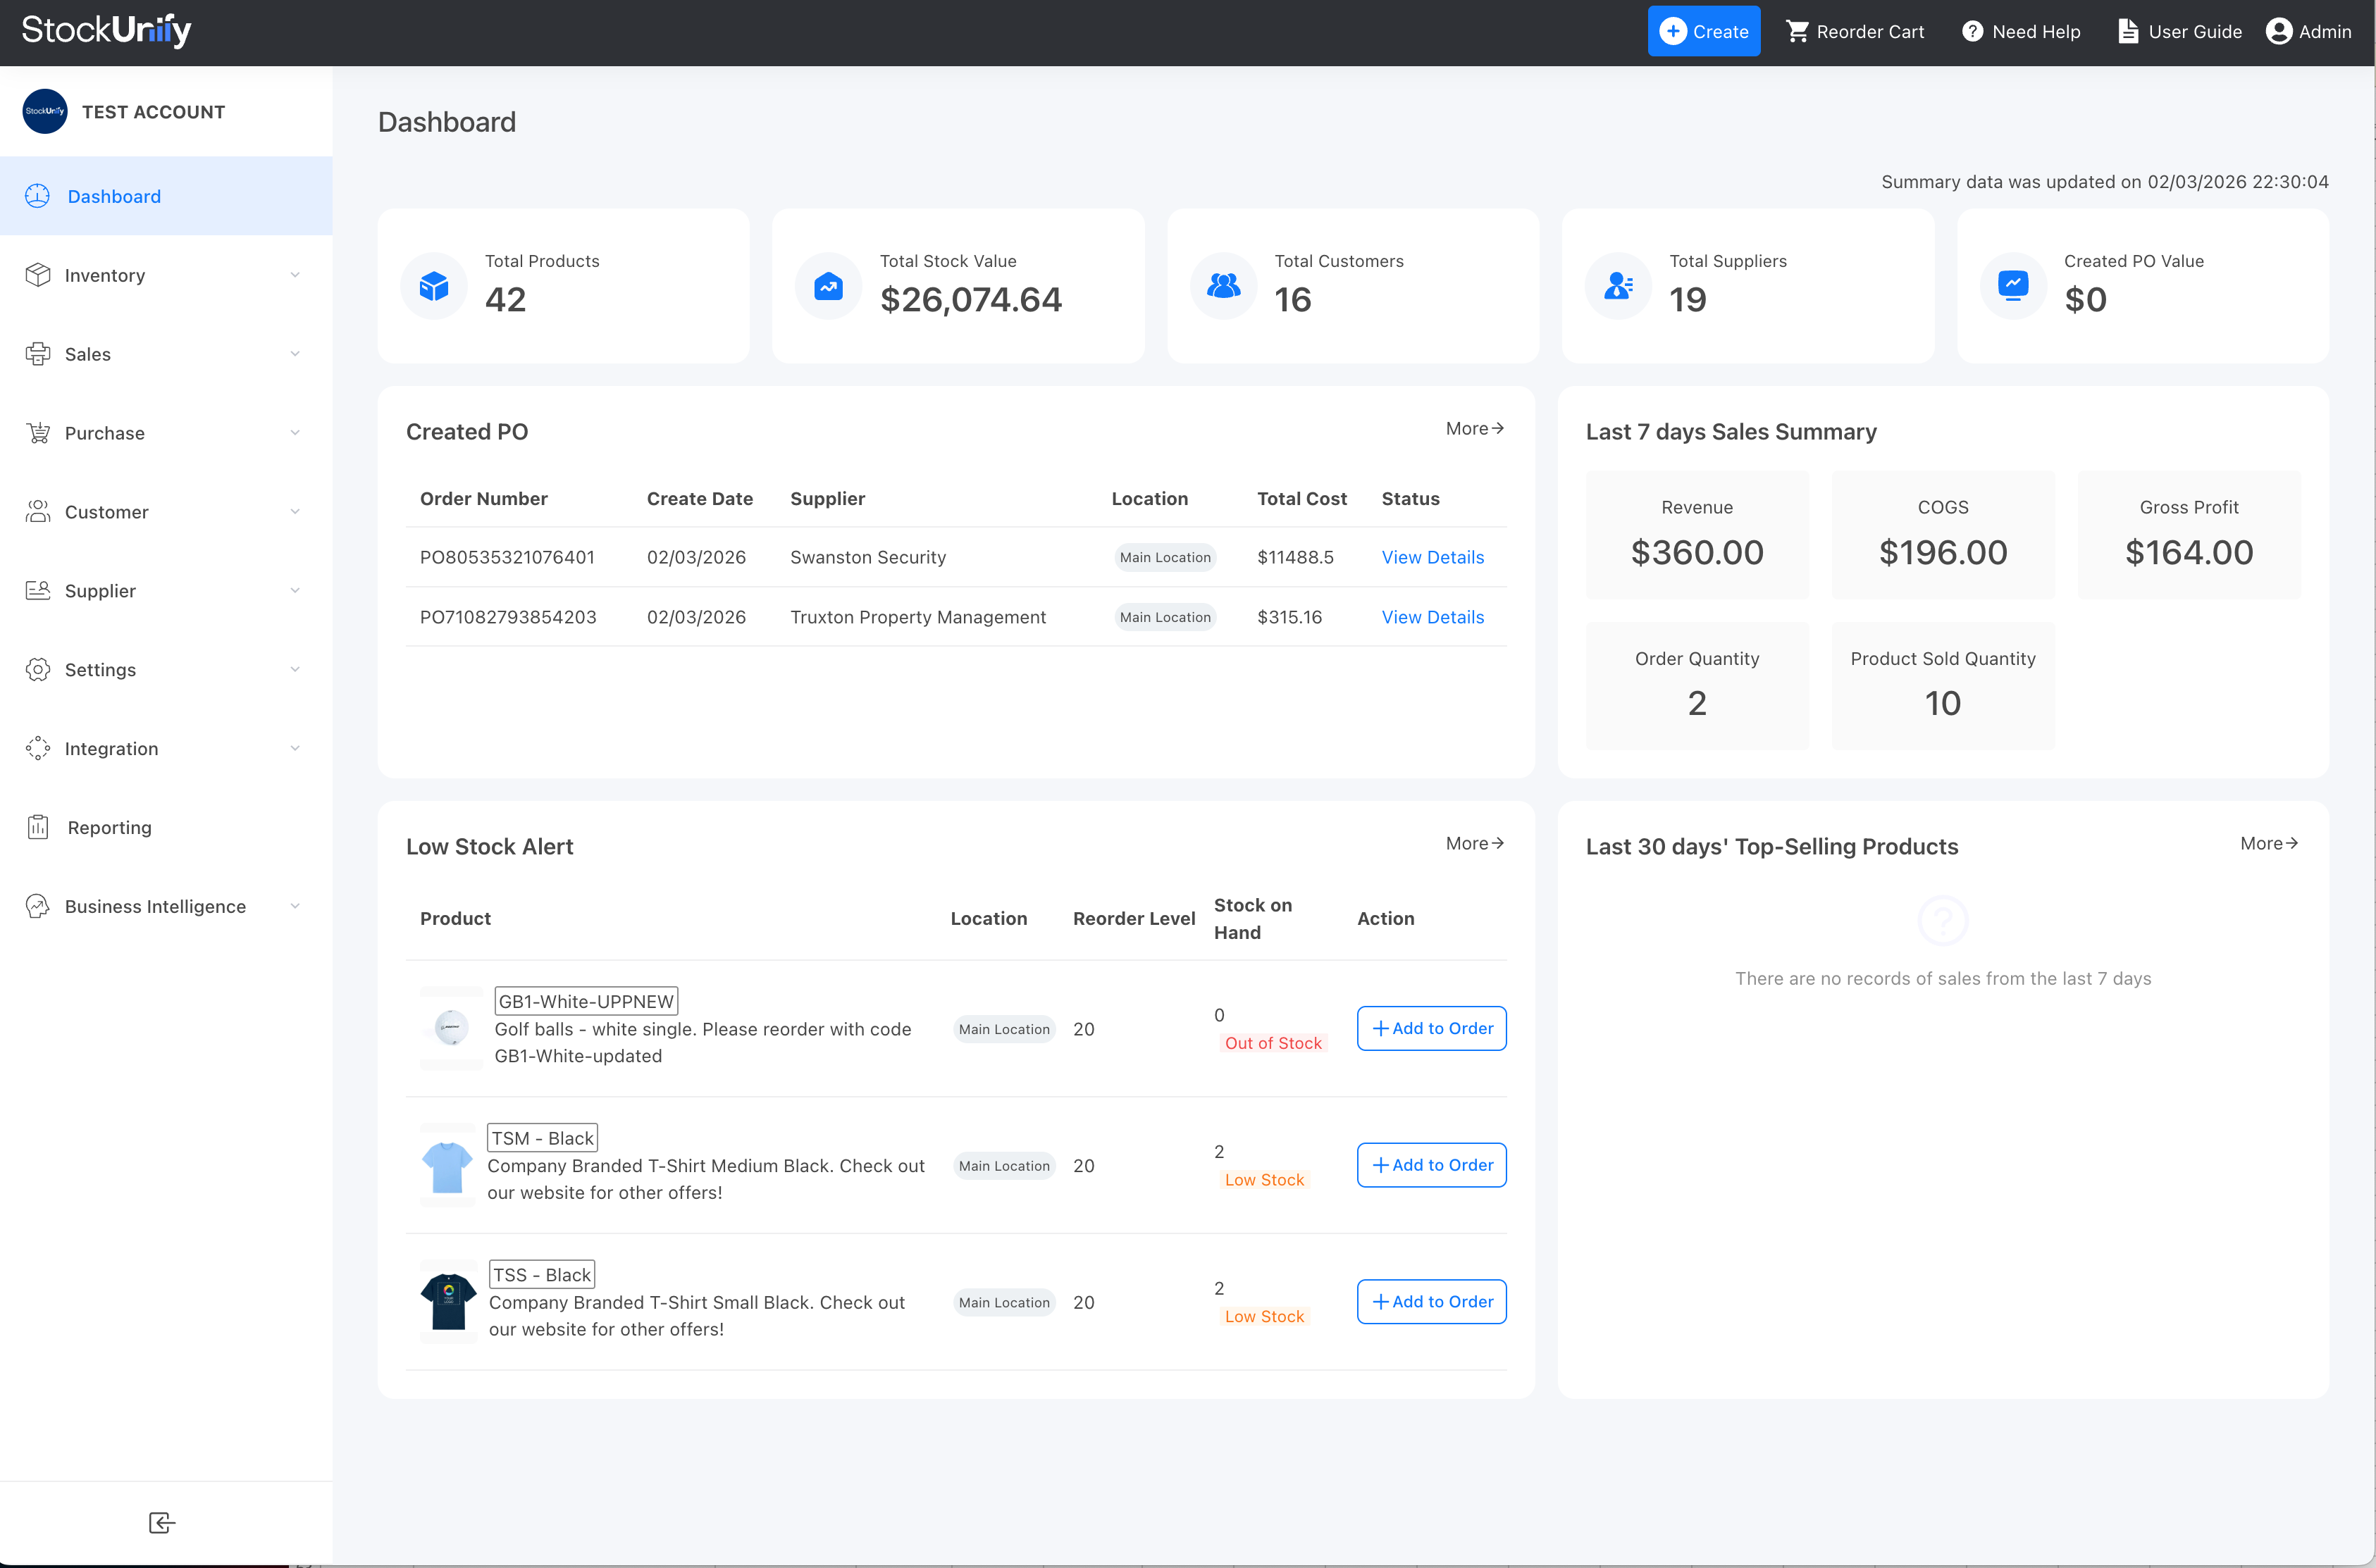Click the Create button
The width and height of the screenshot is (2376, 1568).
tap(1704, 31)
